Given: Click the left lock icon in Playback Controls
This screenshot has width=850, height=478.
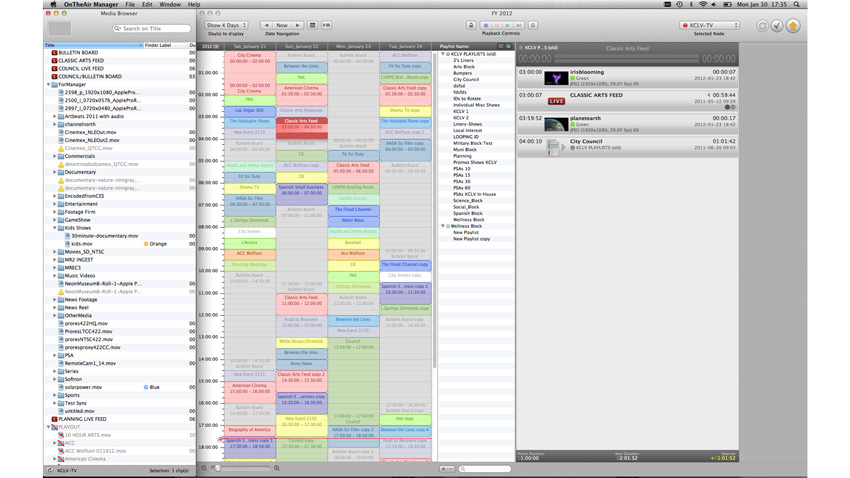Looking at the screenshot, I should 471,25.
